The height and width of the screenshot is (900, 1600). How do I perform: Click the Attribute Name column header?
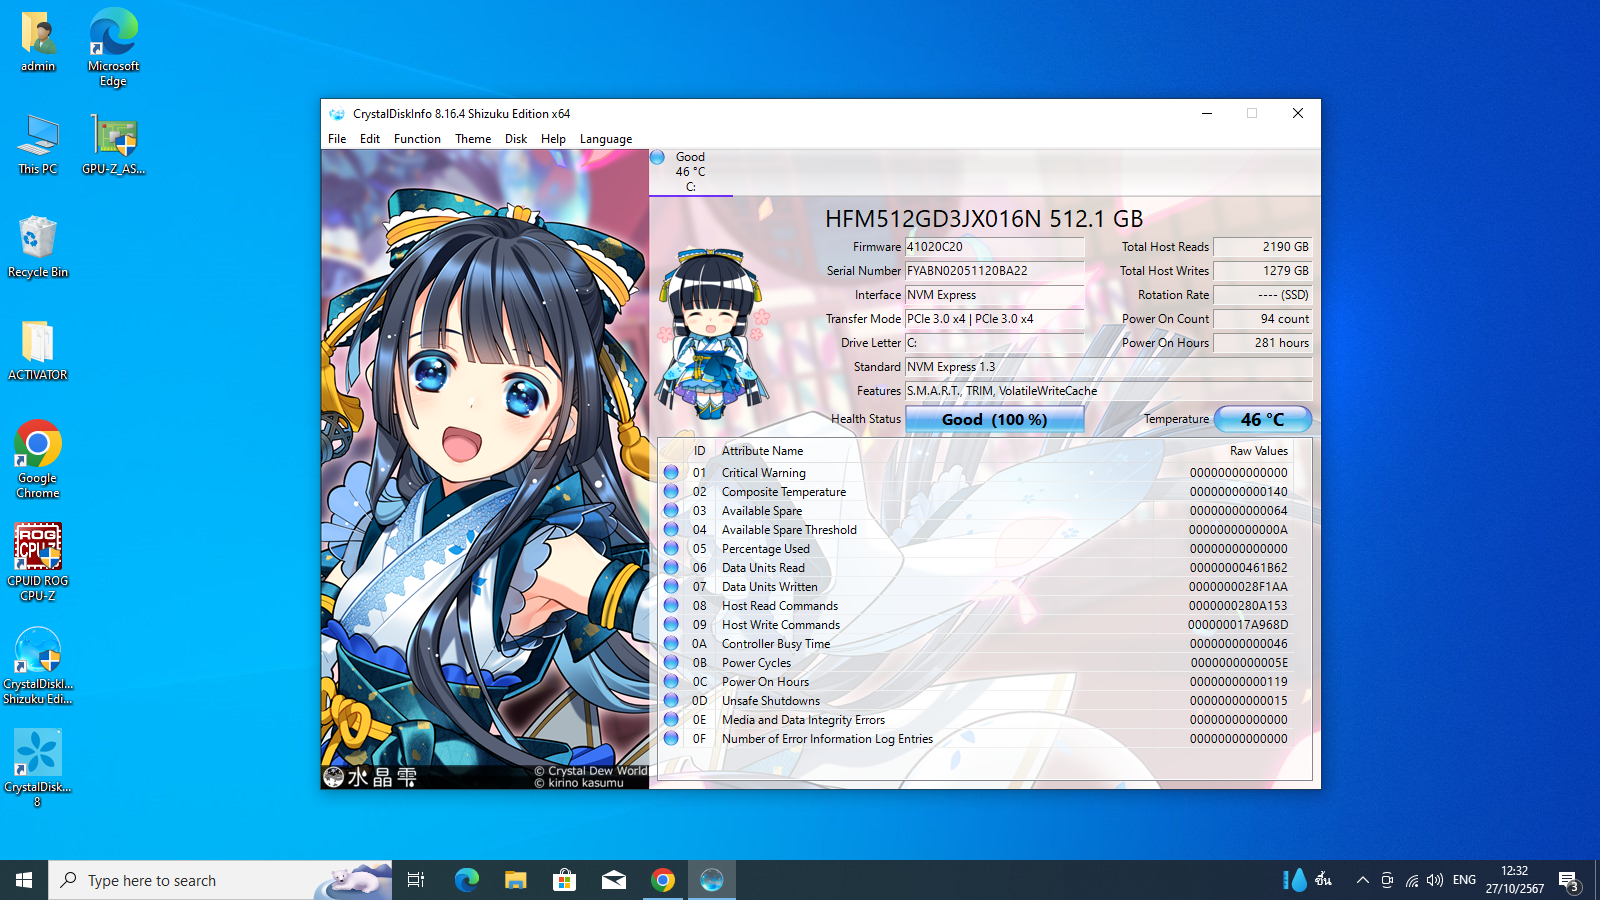pos(762,451)
